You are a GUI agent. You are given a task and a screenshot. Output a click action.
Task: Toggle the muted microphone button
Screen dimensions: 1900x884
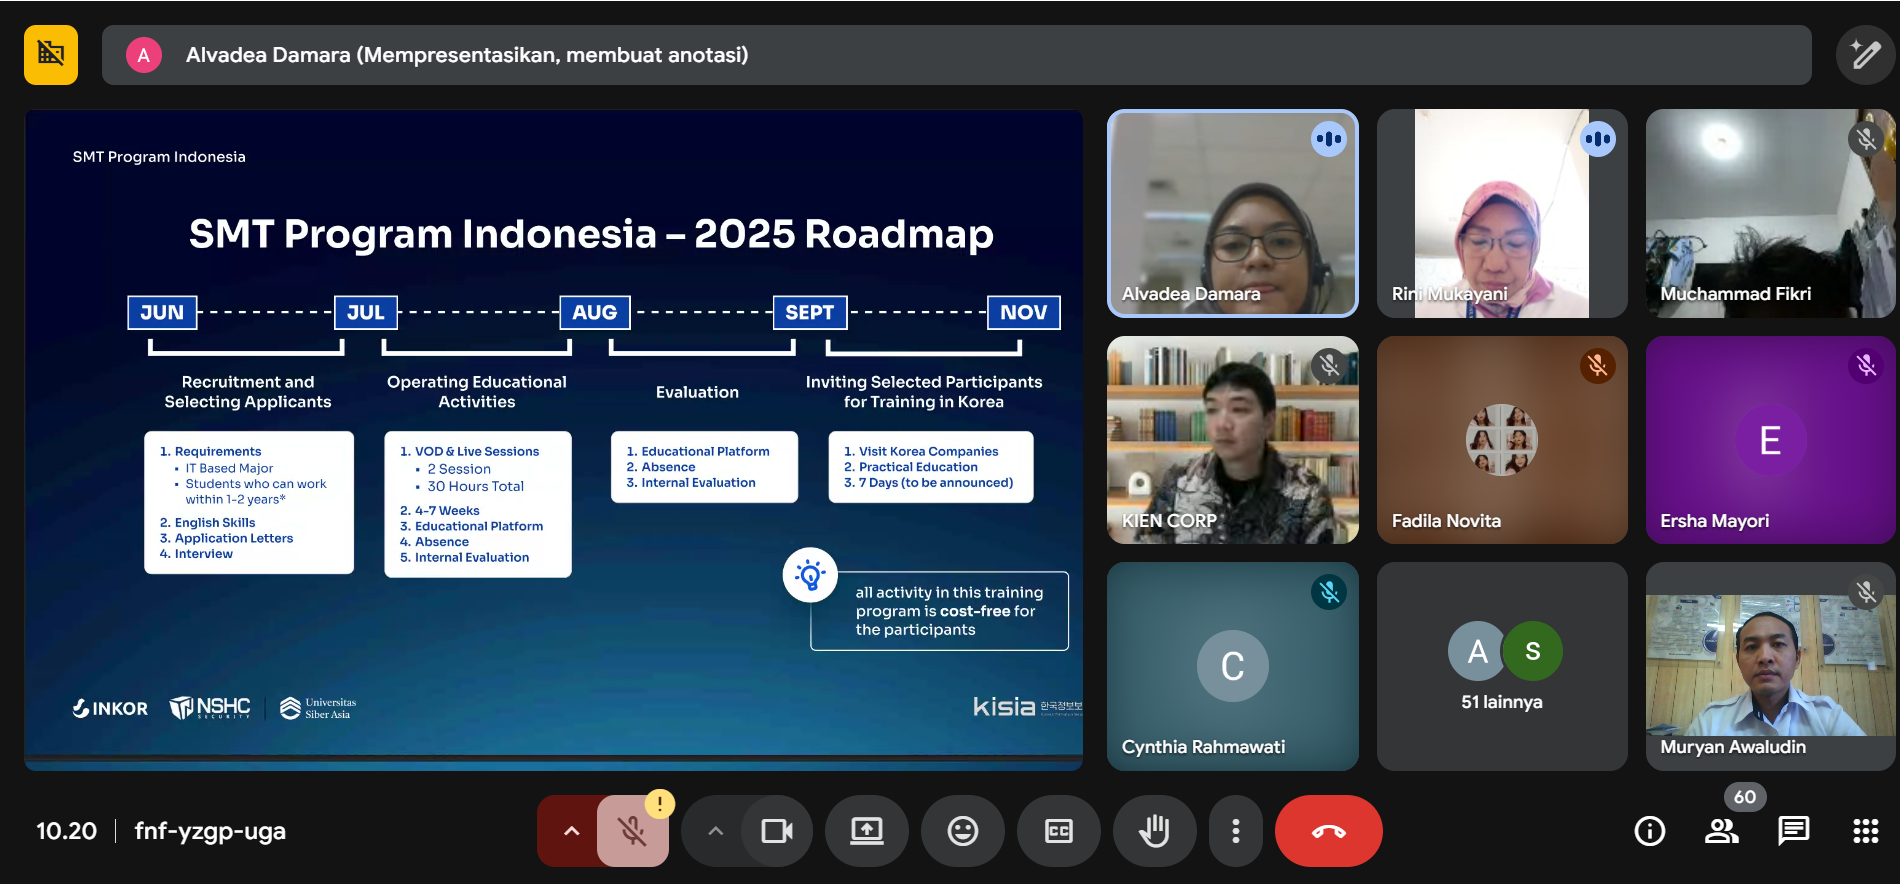(632, 831)
